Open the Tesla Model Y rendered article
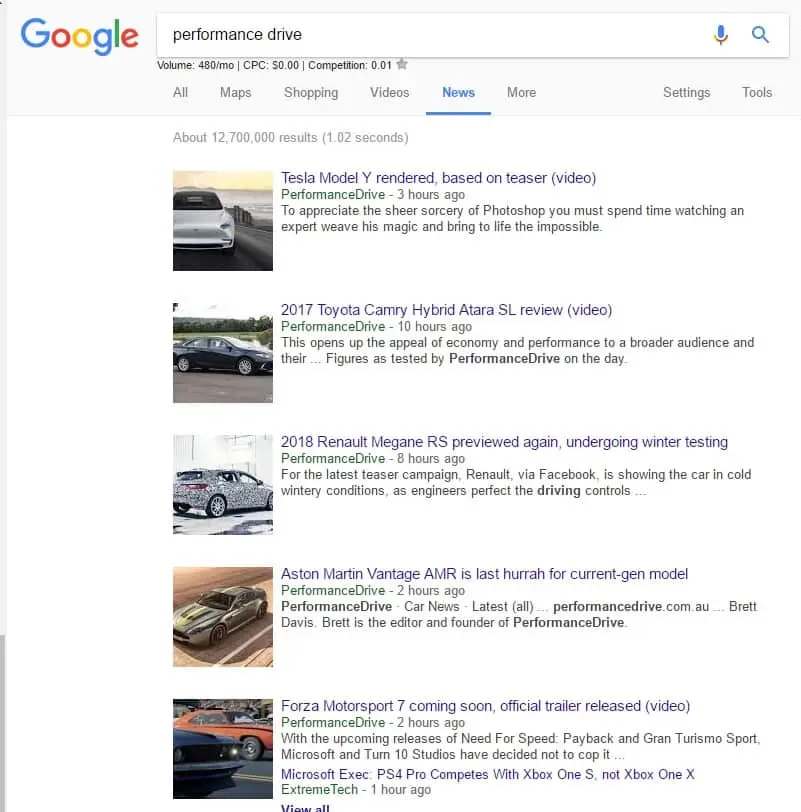The image size is (801, 812). pyautogui.click(x=439, y=178)
